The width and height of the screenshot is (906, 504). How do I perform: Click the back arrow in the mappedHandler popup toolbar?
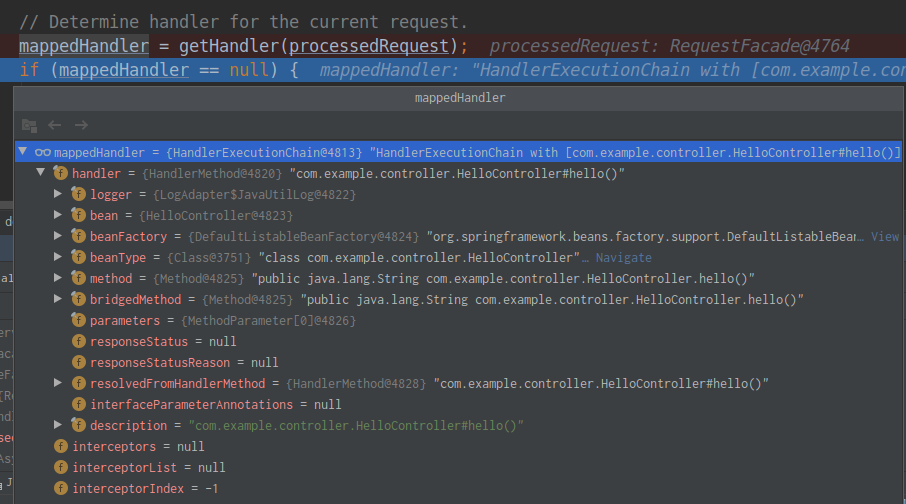click(55, 125)
